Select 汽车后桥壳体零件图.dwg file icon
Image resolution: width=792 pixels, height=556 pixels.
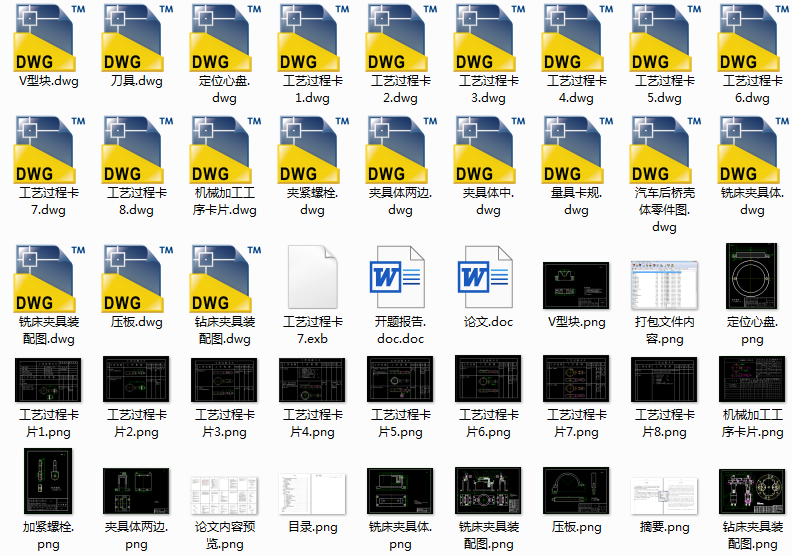click(664, 150)
